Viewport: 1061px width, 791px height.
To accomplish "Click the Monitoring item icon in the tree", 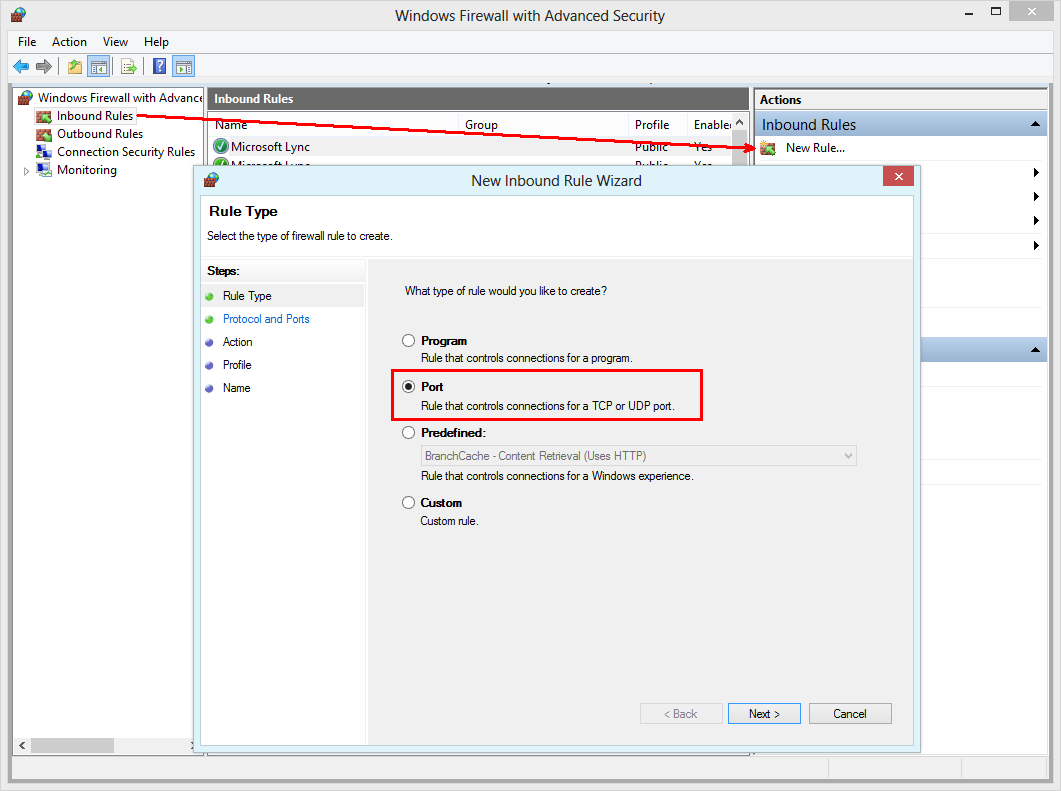I will [43, 170].
